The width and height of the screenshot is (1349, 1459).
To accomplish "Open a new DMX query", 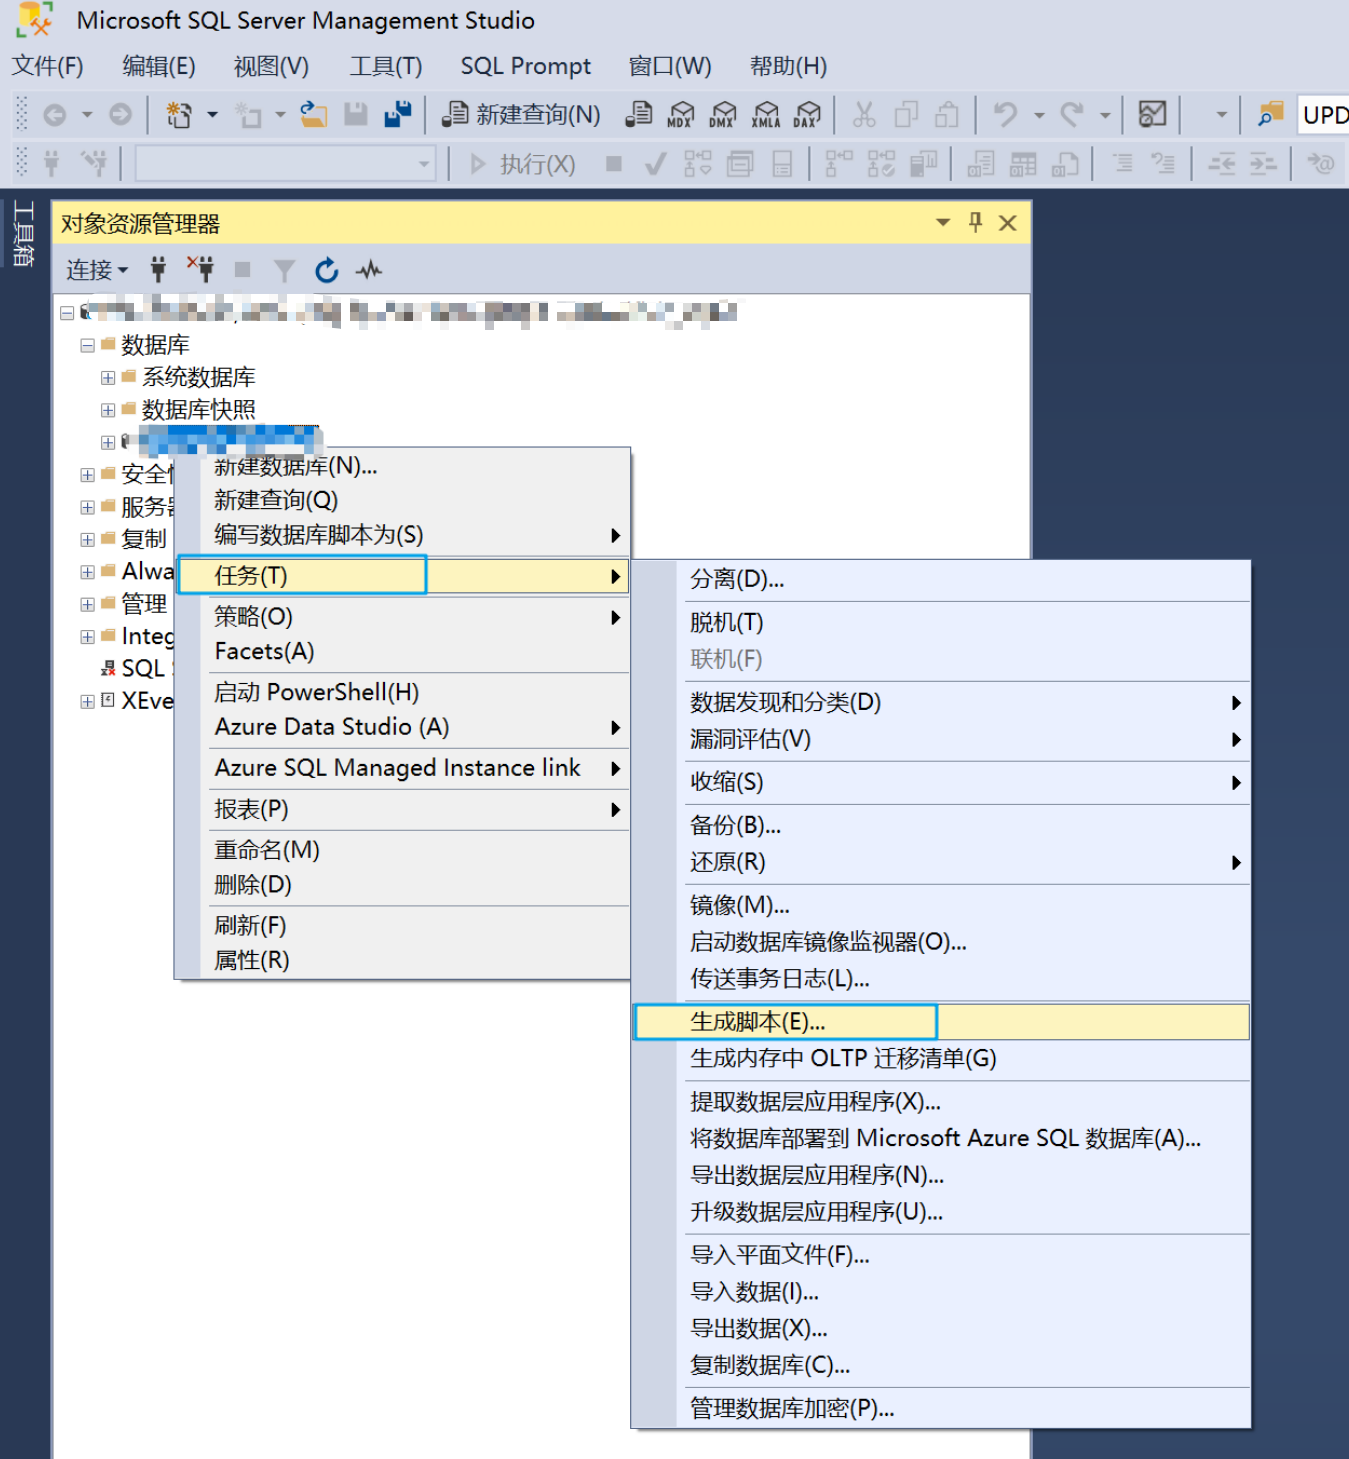I will [x=723, y=115].
